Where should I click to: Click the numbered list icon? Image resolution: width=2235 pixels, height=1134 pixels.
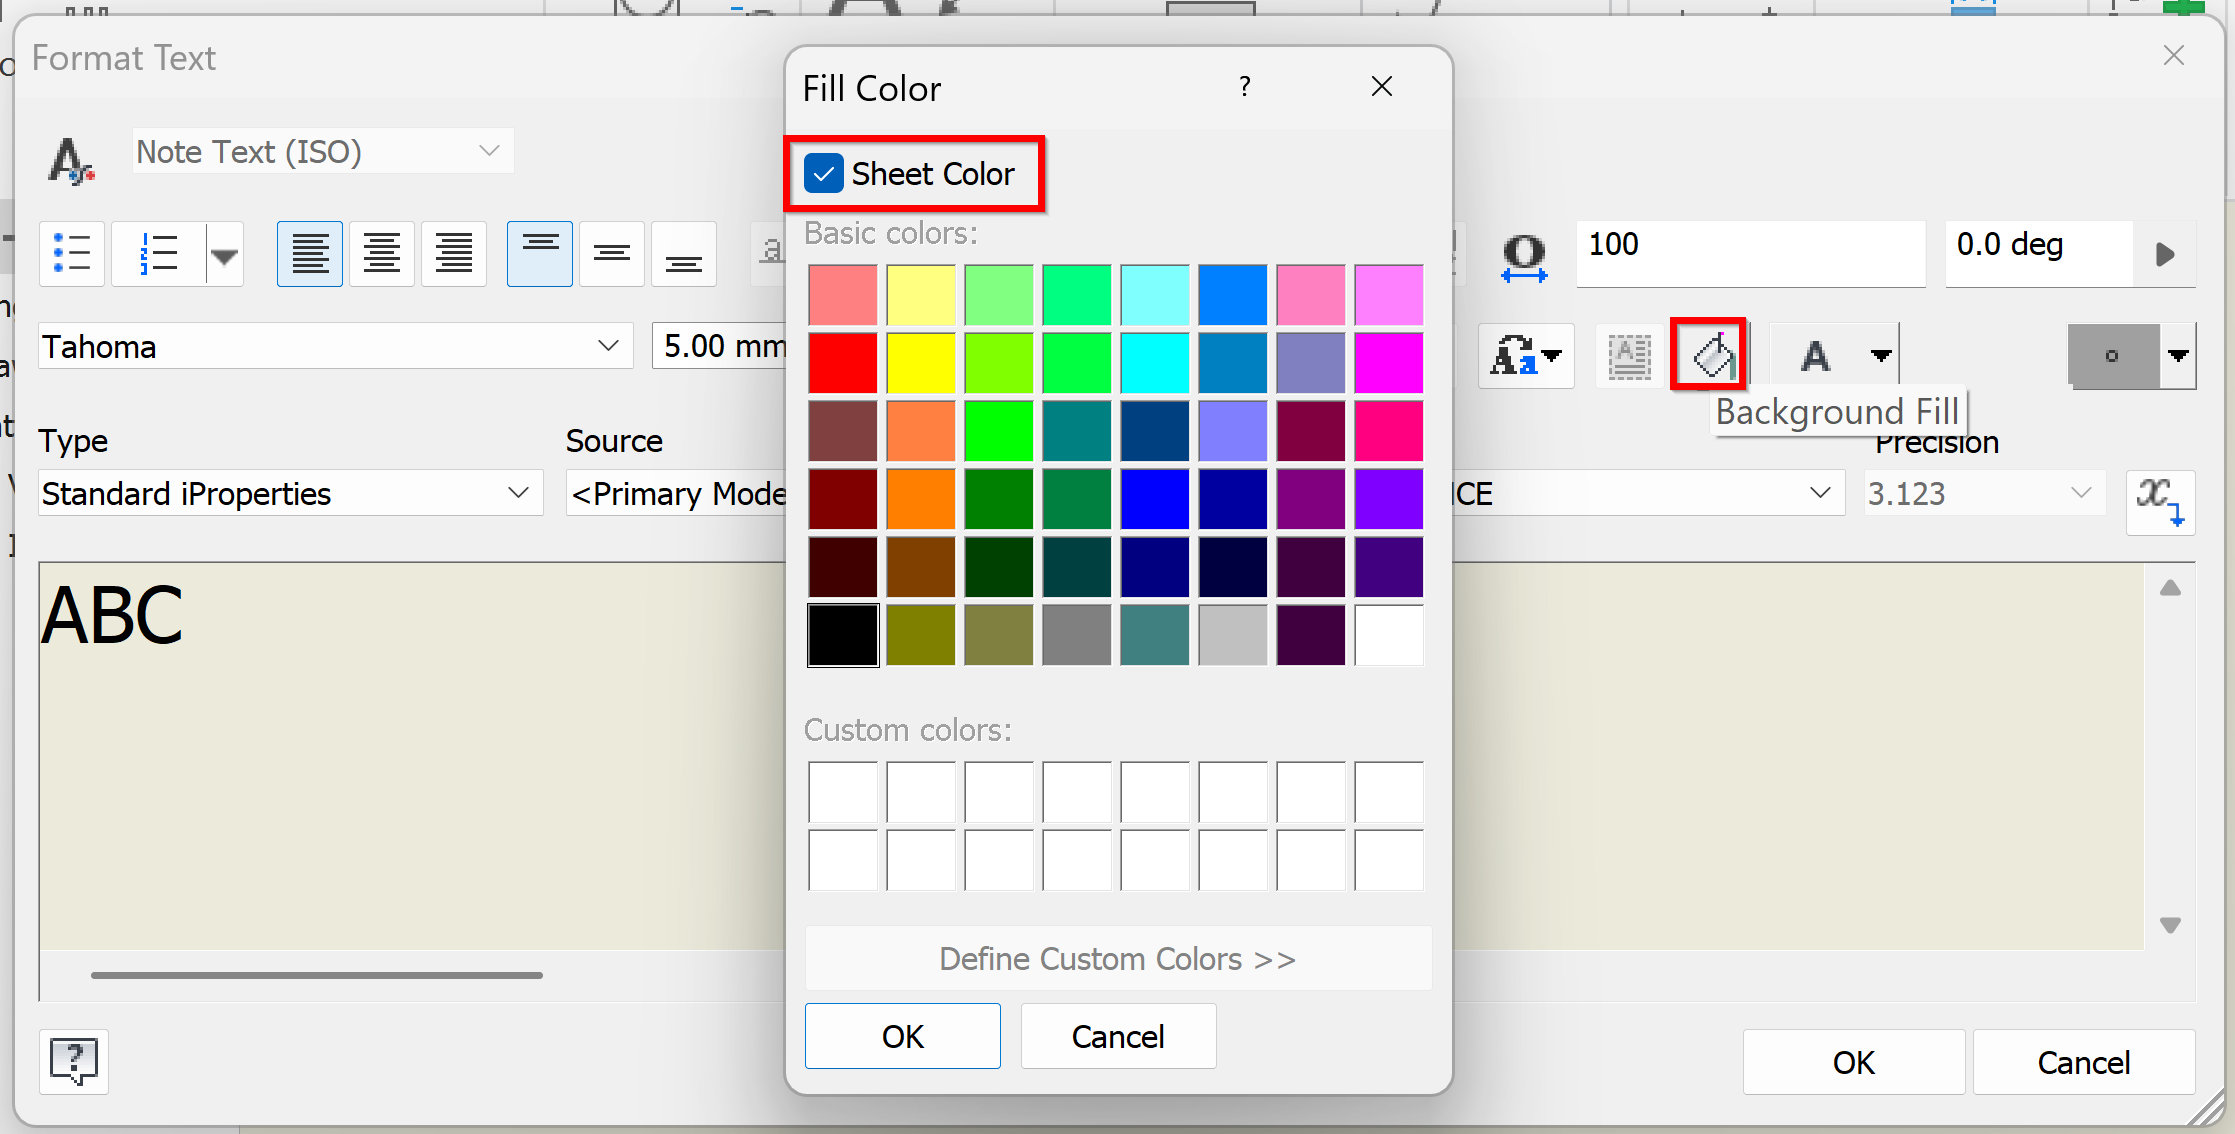tap(159, 254)
